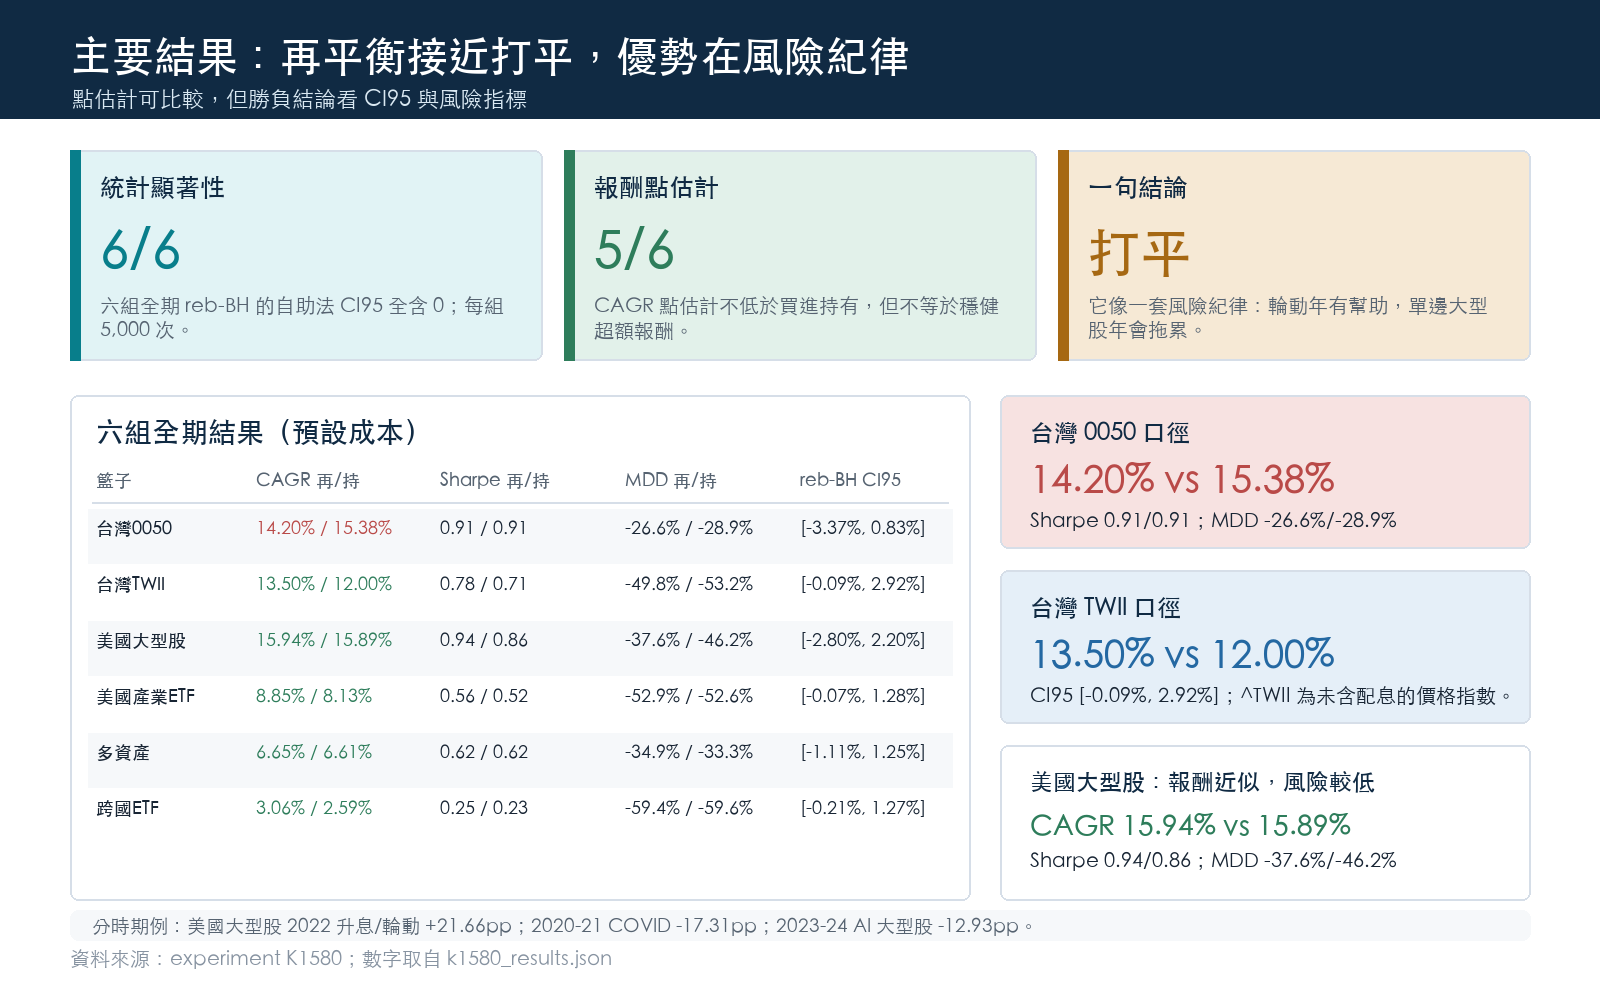Click the CAGR 再/持 column header
1600x1000 pixels.
click(308, 480)
